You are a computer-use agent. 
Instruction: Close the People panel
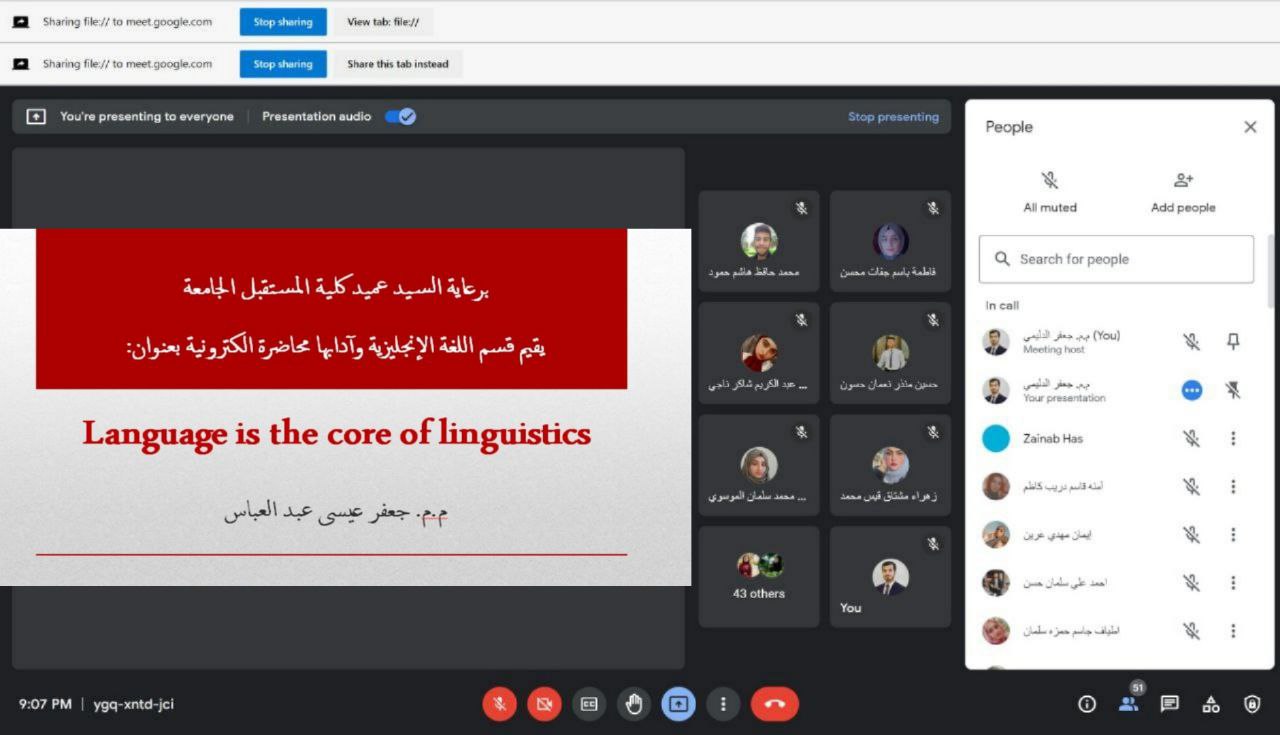(x=1250, y=127)
